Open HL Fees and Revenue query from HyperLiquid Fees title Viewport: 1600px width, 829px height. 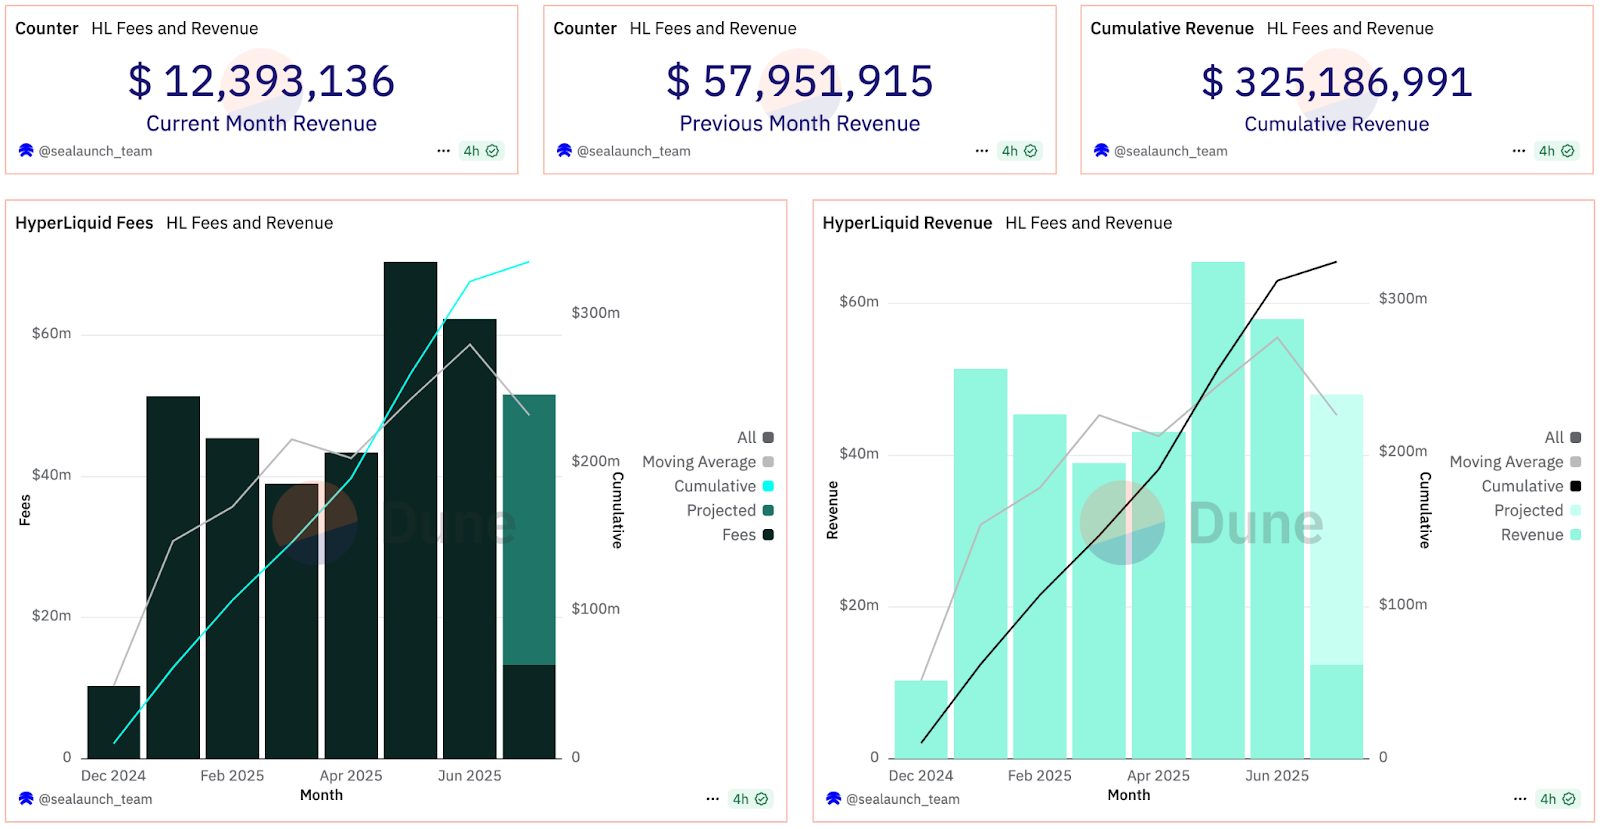coord(249,223)
